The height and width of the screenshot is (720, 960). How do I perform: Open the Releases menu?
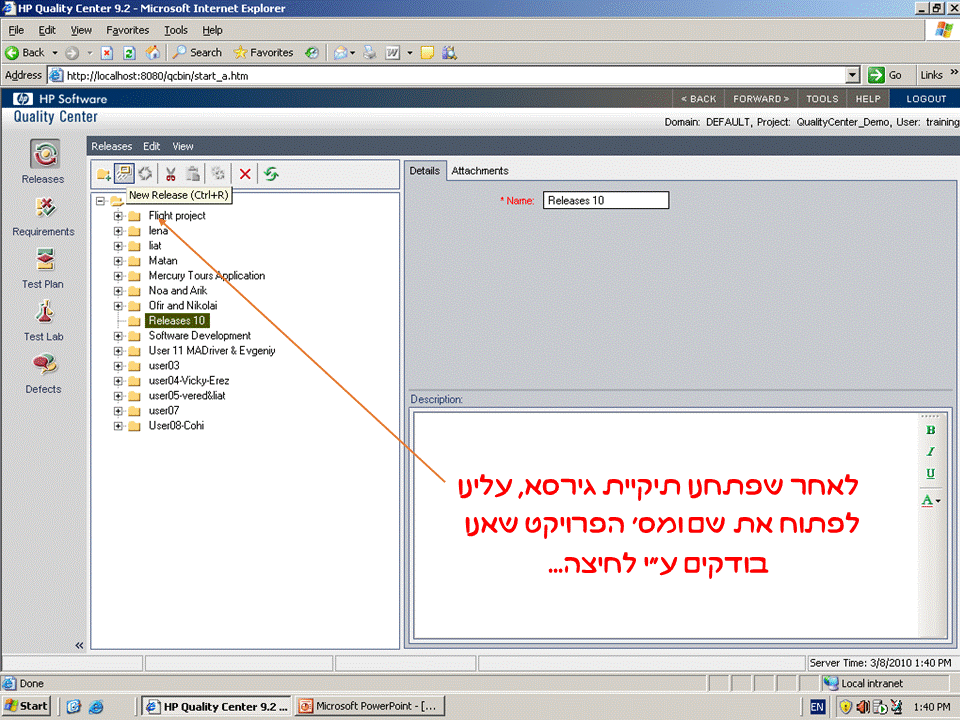(111, 146)
